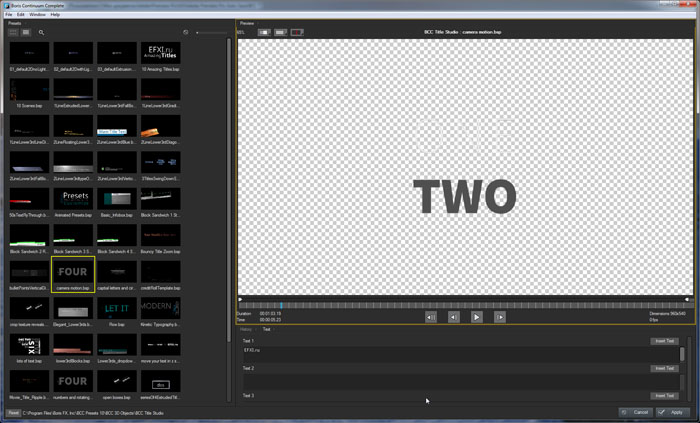The height and width of the screenshot is (423, 700).
Task: Select the Movie_Title_Ripple preset thumbnail
Action: 29,382
